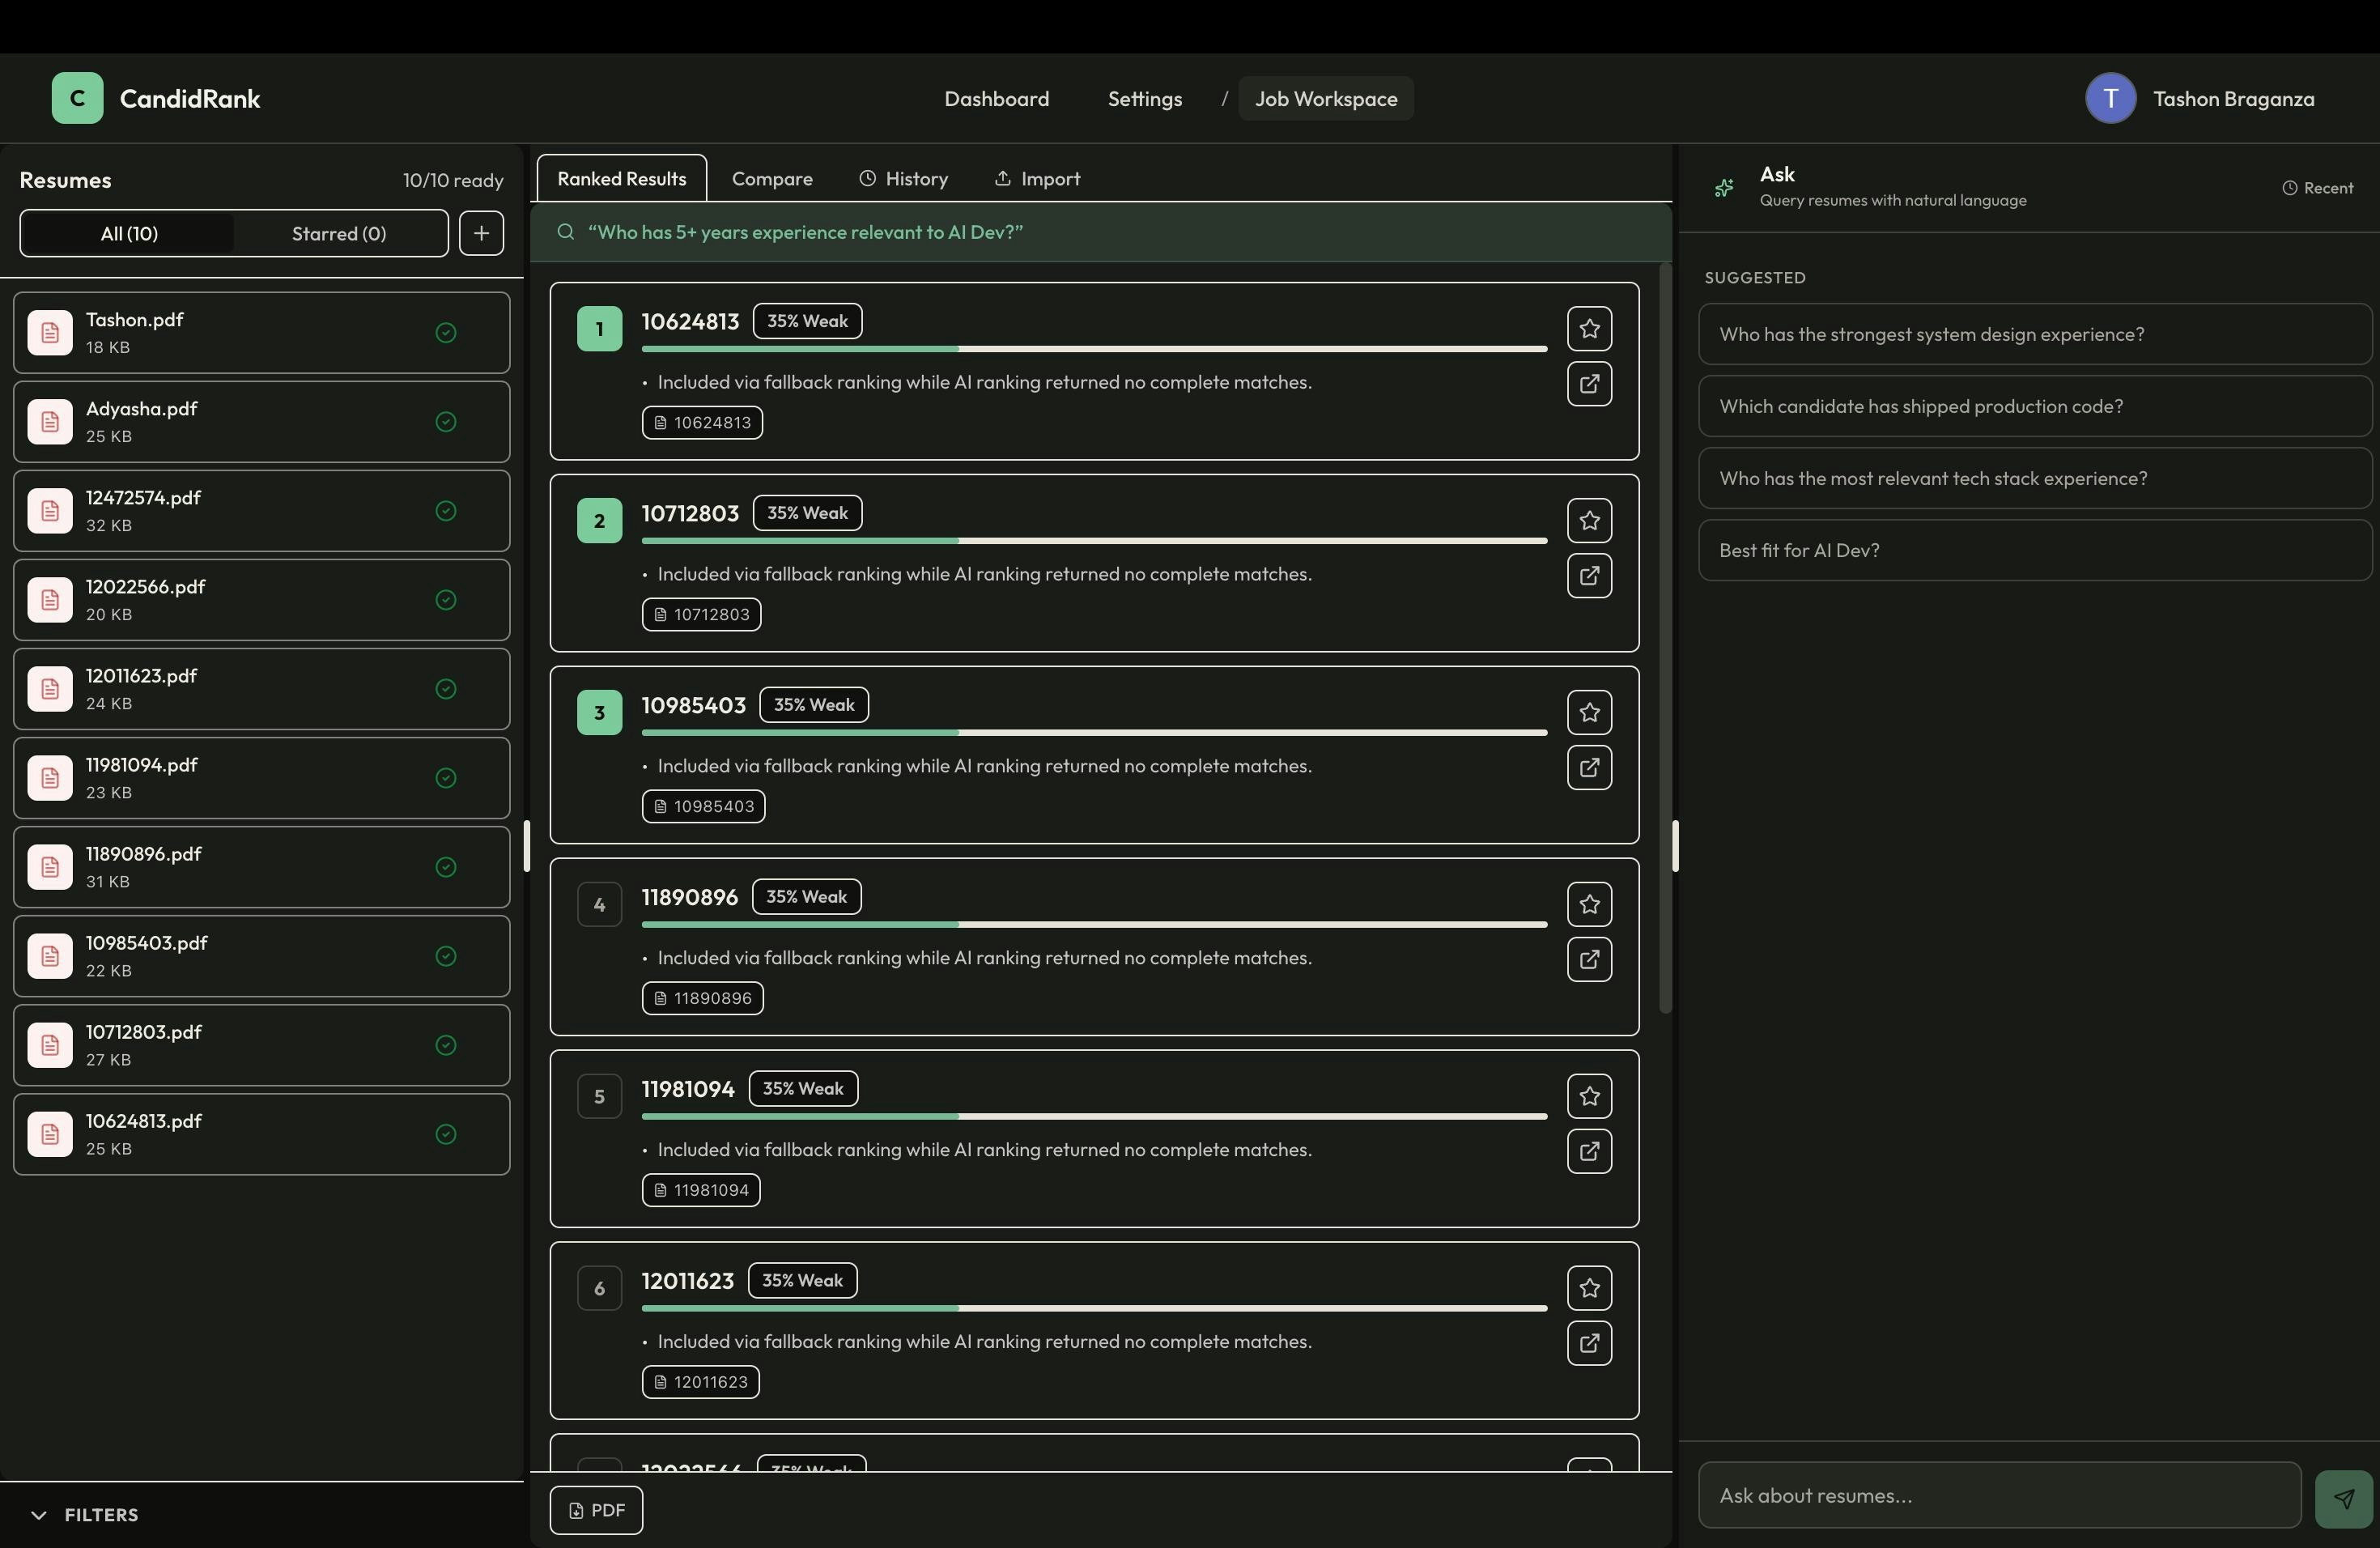Open the search query bar for ranked results
Image resolution: width=2380 pixels, height=1548 pixels.
[1100, 232]
